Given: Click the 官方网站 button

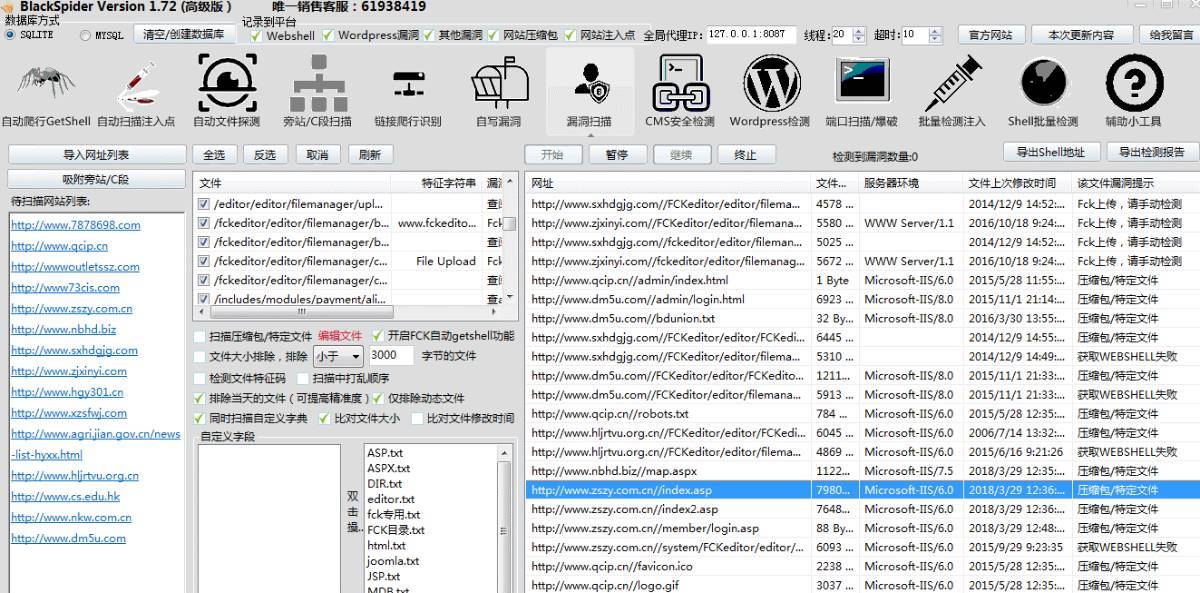Looking at the screenshot, I should click(990, 34).
